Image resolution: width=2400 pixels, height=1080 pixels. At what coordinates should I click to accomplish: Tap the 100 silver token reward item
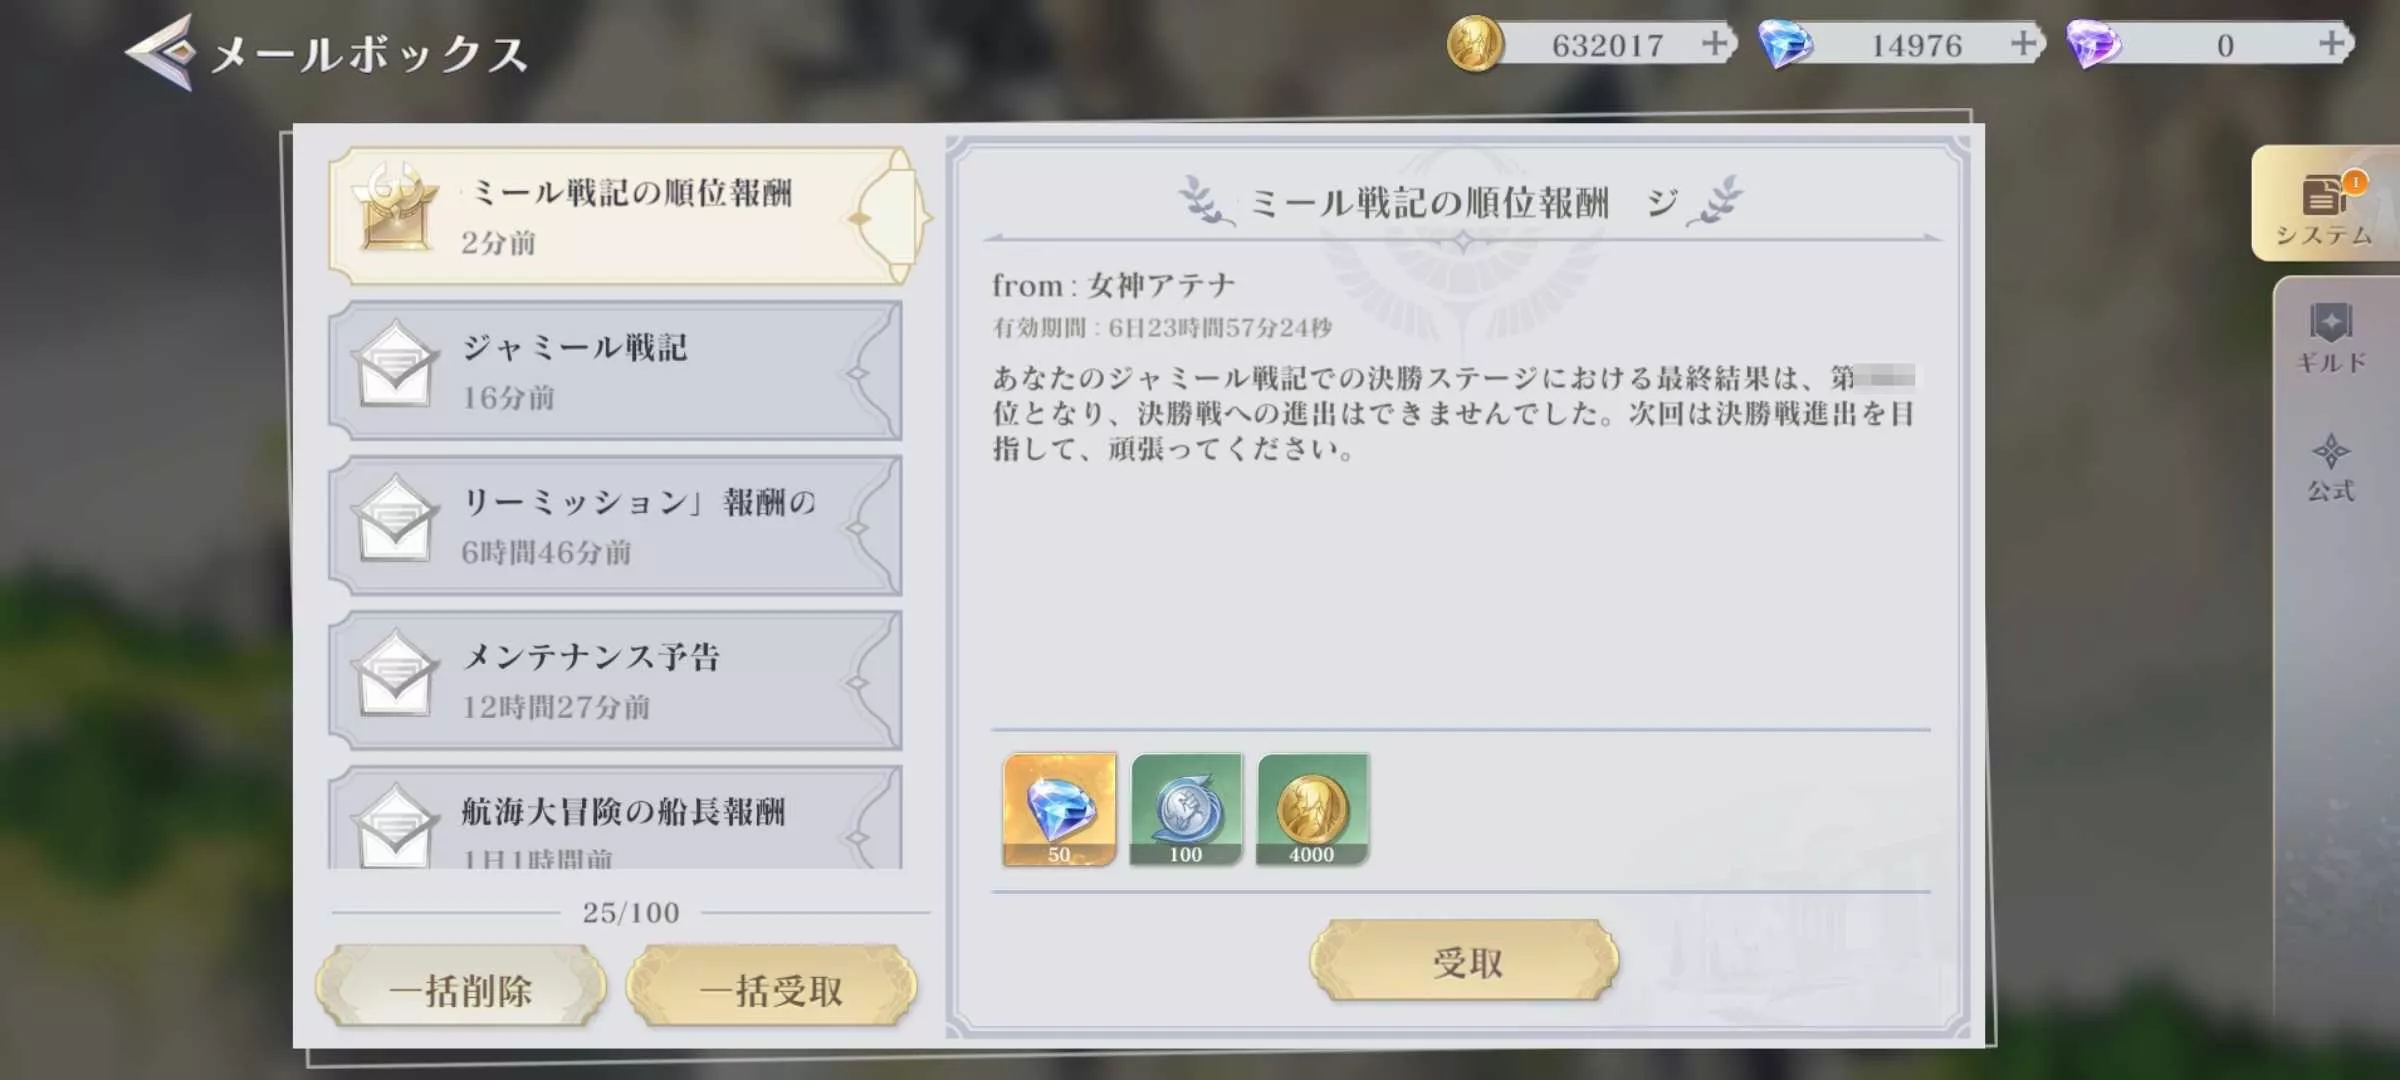(x=1186, y=809)
